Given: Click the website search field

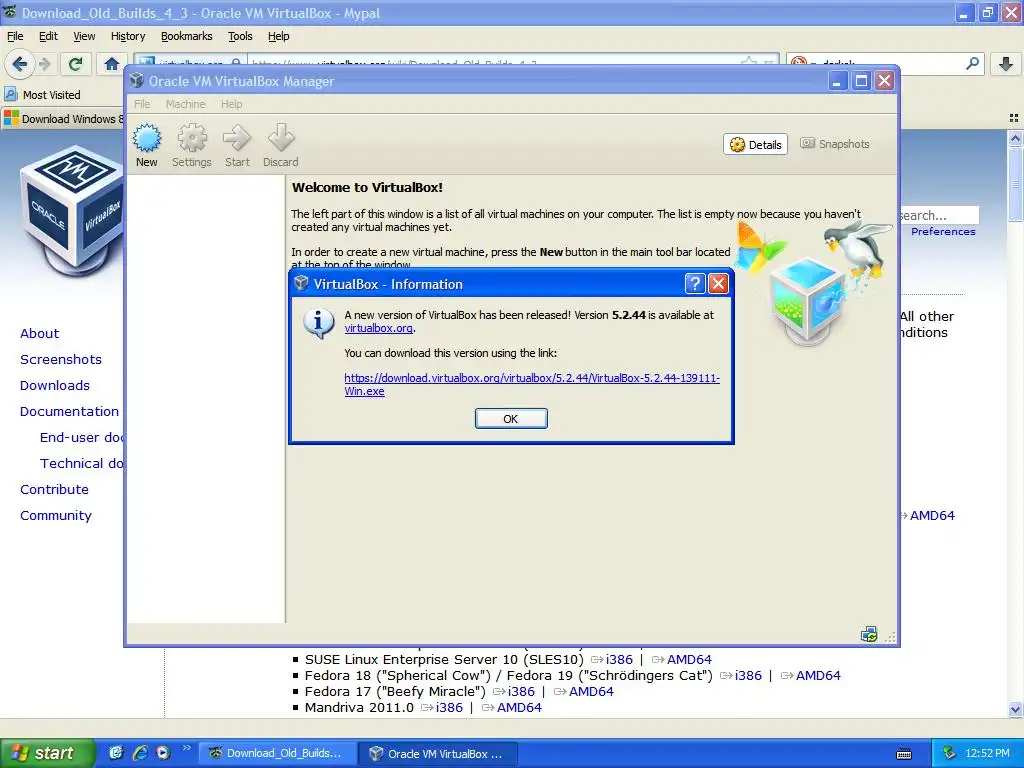Looking at the screenshot, I should (939, 215).
